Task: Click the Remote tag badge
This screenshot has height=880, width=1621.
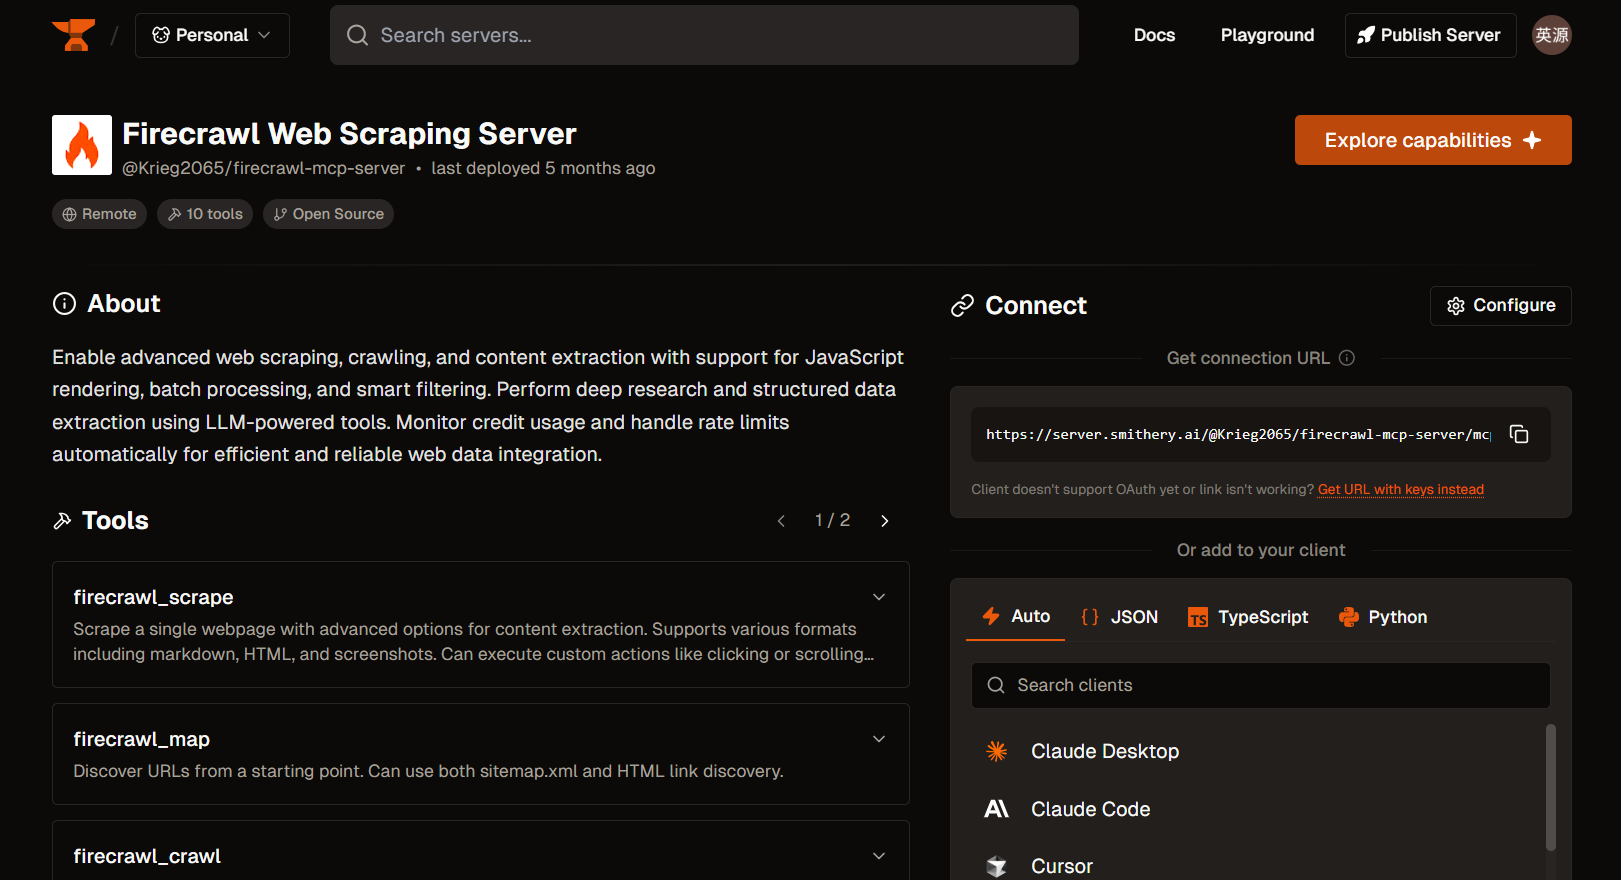Action: pyautogui.click(x=99, y=214)
